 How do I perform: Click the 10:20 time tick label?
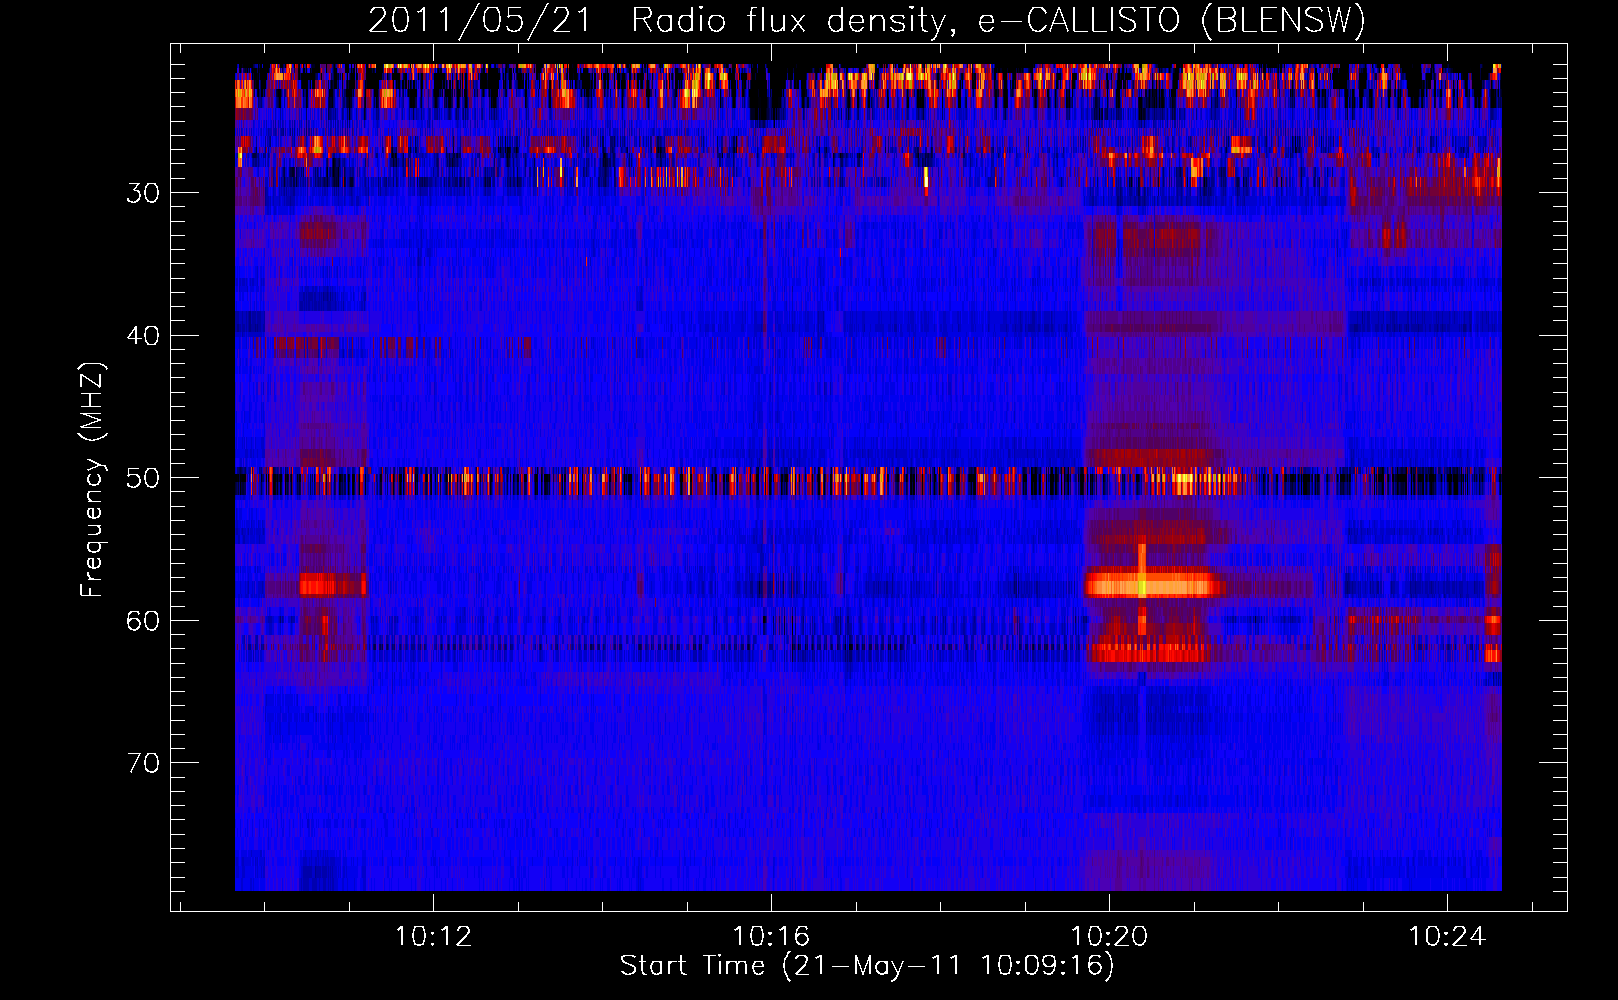coord(1109,937)
